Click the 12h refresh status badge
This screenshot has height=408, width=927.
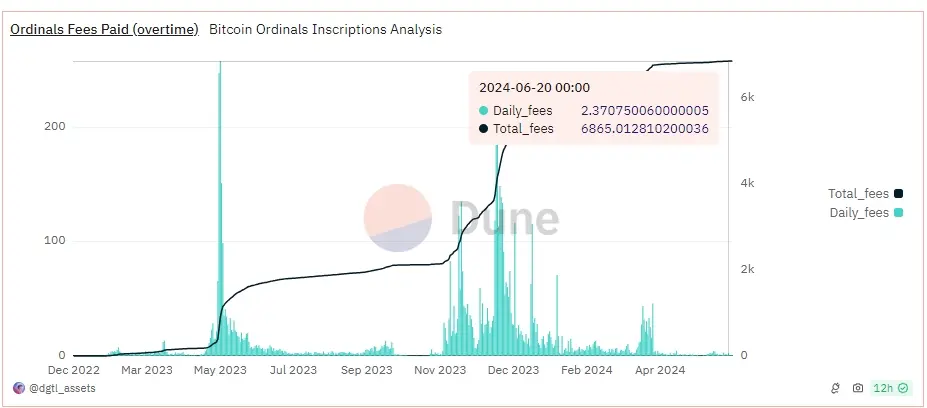tap(884, 388)
